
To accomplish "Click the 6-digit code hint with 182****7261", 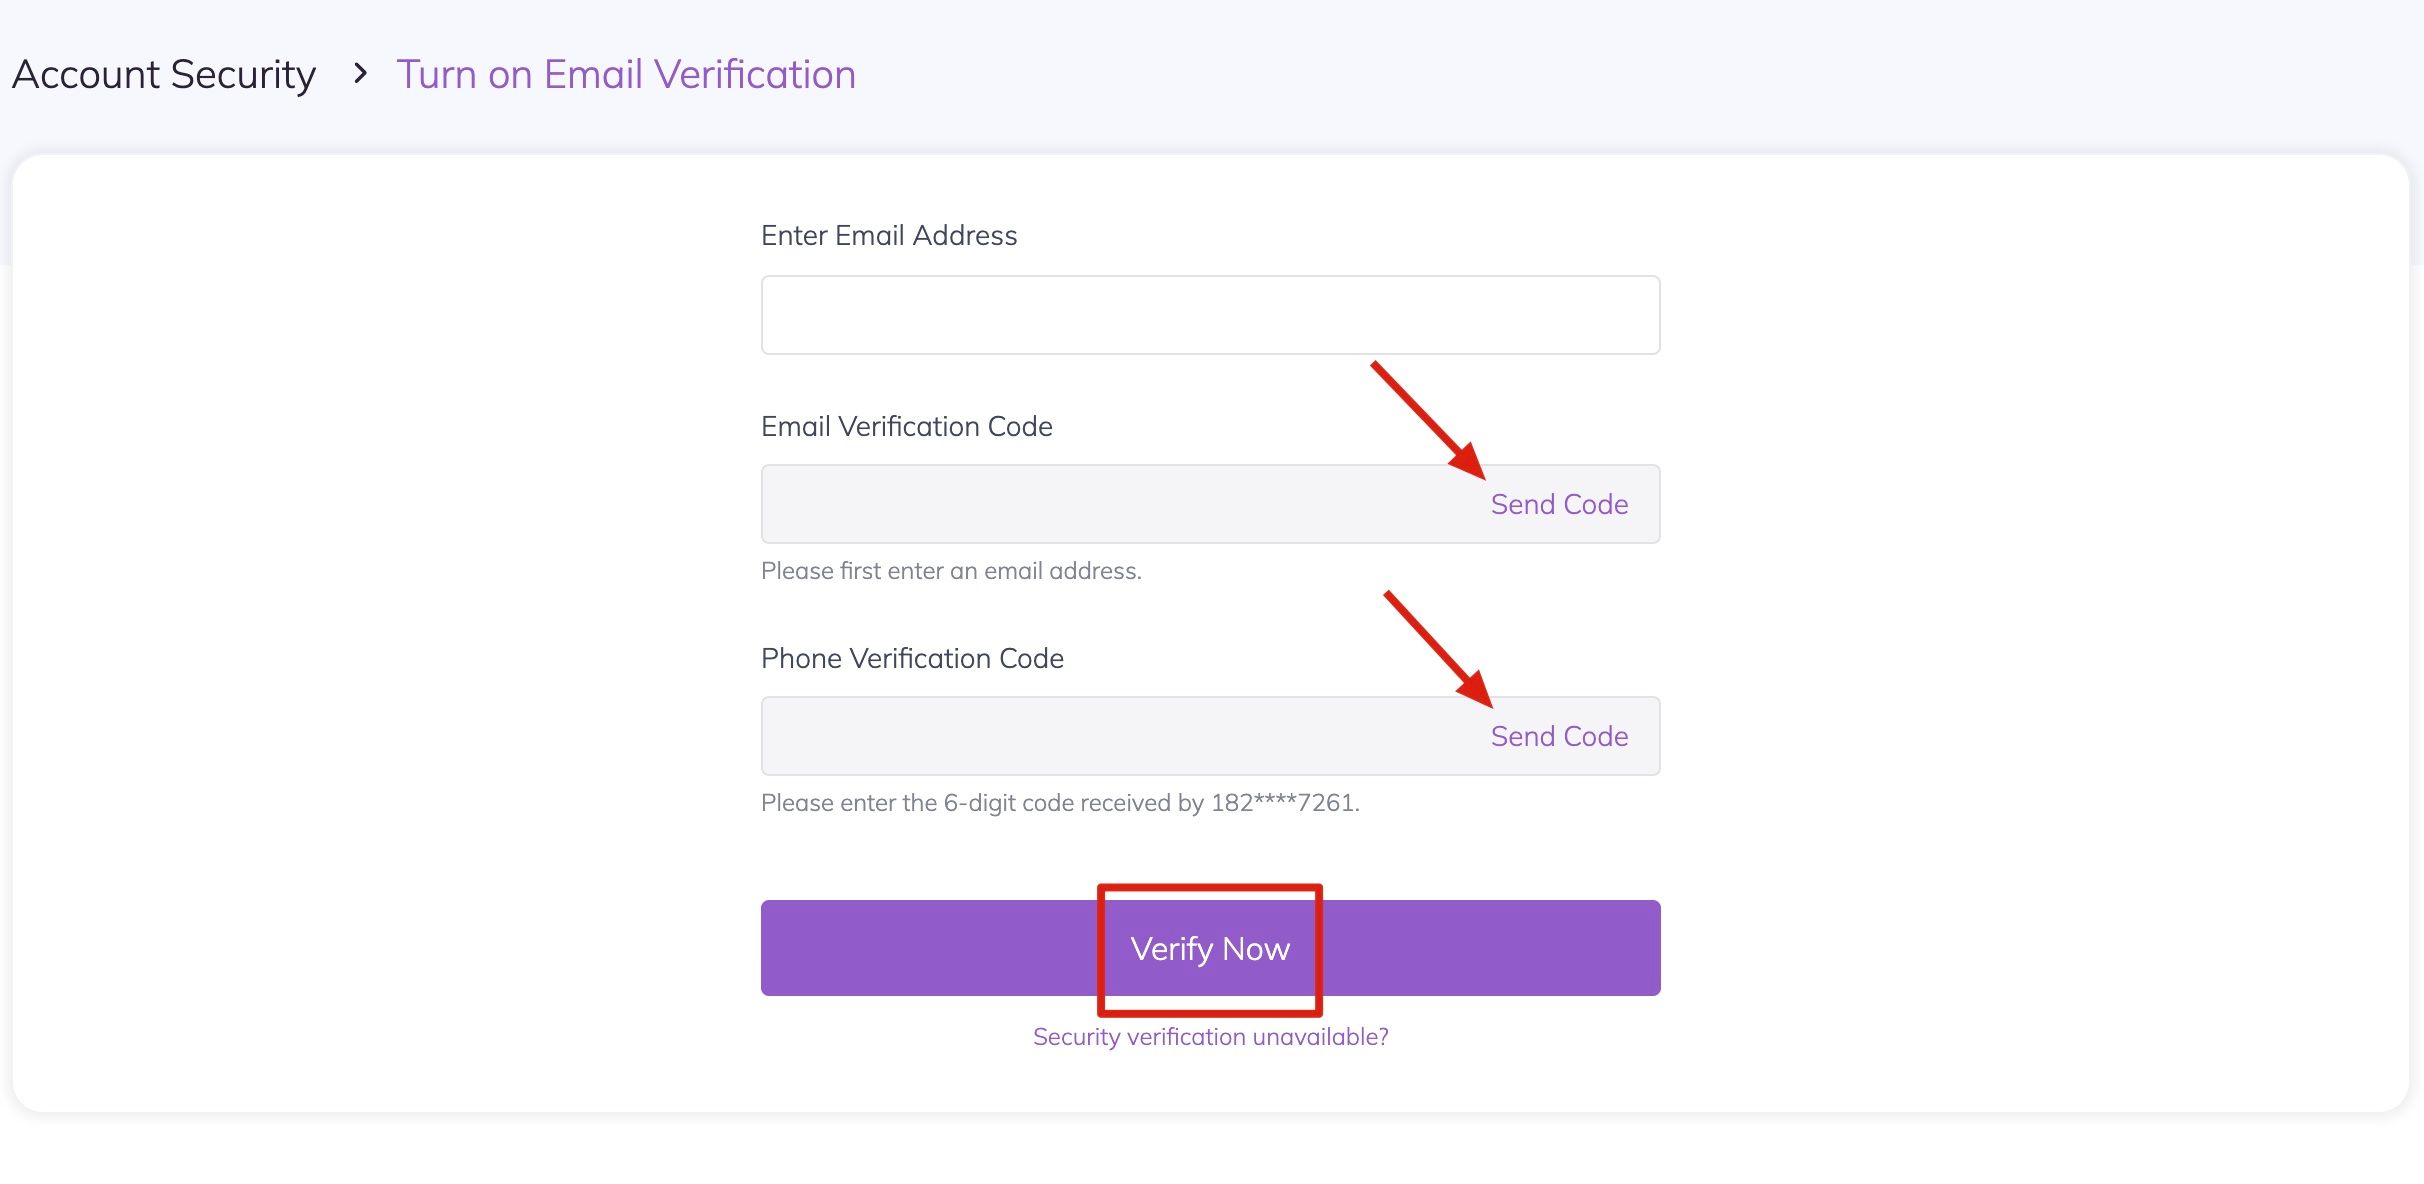I will pyautogui.click(x=1060, y=803).
